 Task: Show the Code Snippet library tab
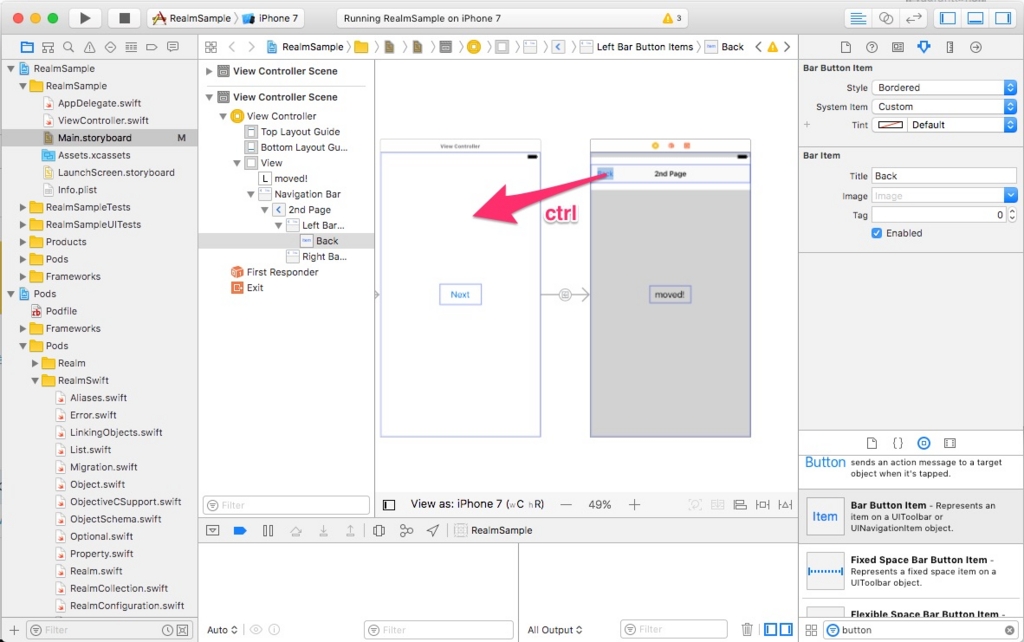(898, 443)
